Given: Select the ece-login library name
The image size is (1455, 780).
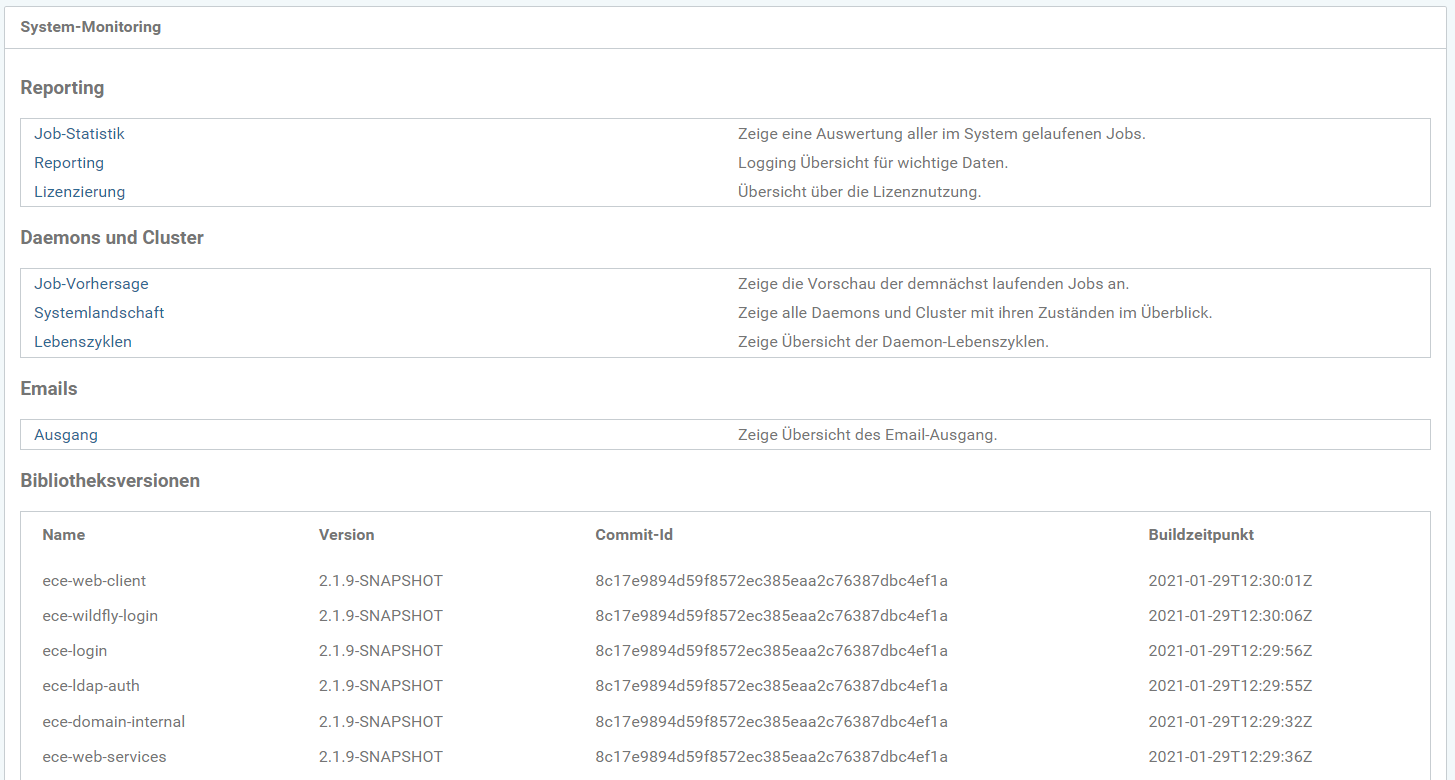Looking at the screenshot, I should 75,651.
